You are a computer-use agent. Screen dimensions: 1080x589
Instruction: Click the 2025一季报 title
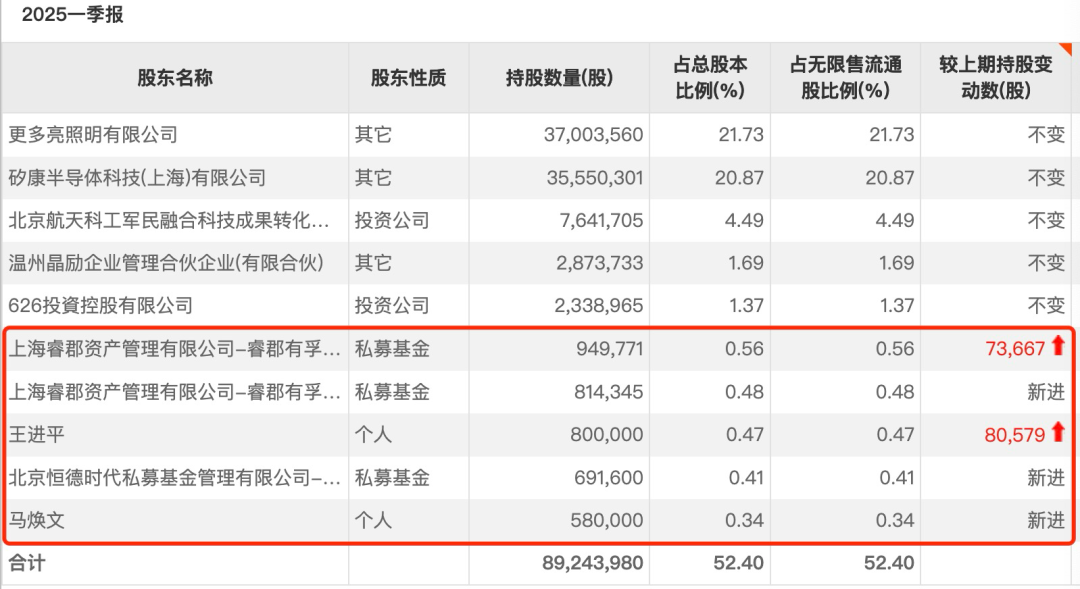72,14
